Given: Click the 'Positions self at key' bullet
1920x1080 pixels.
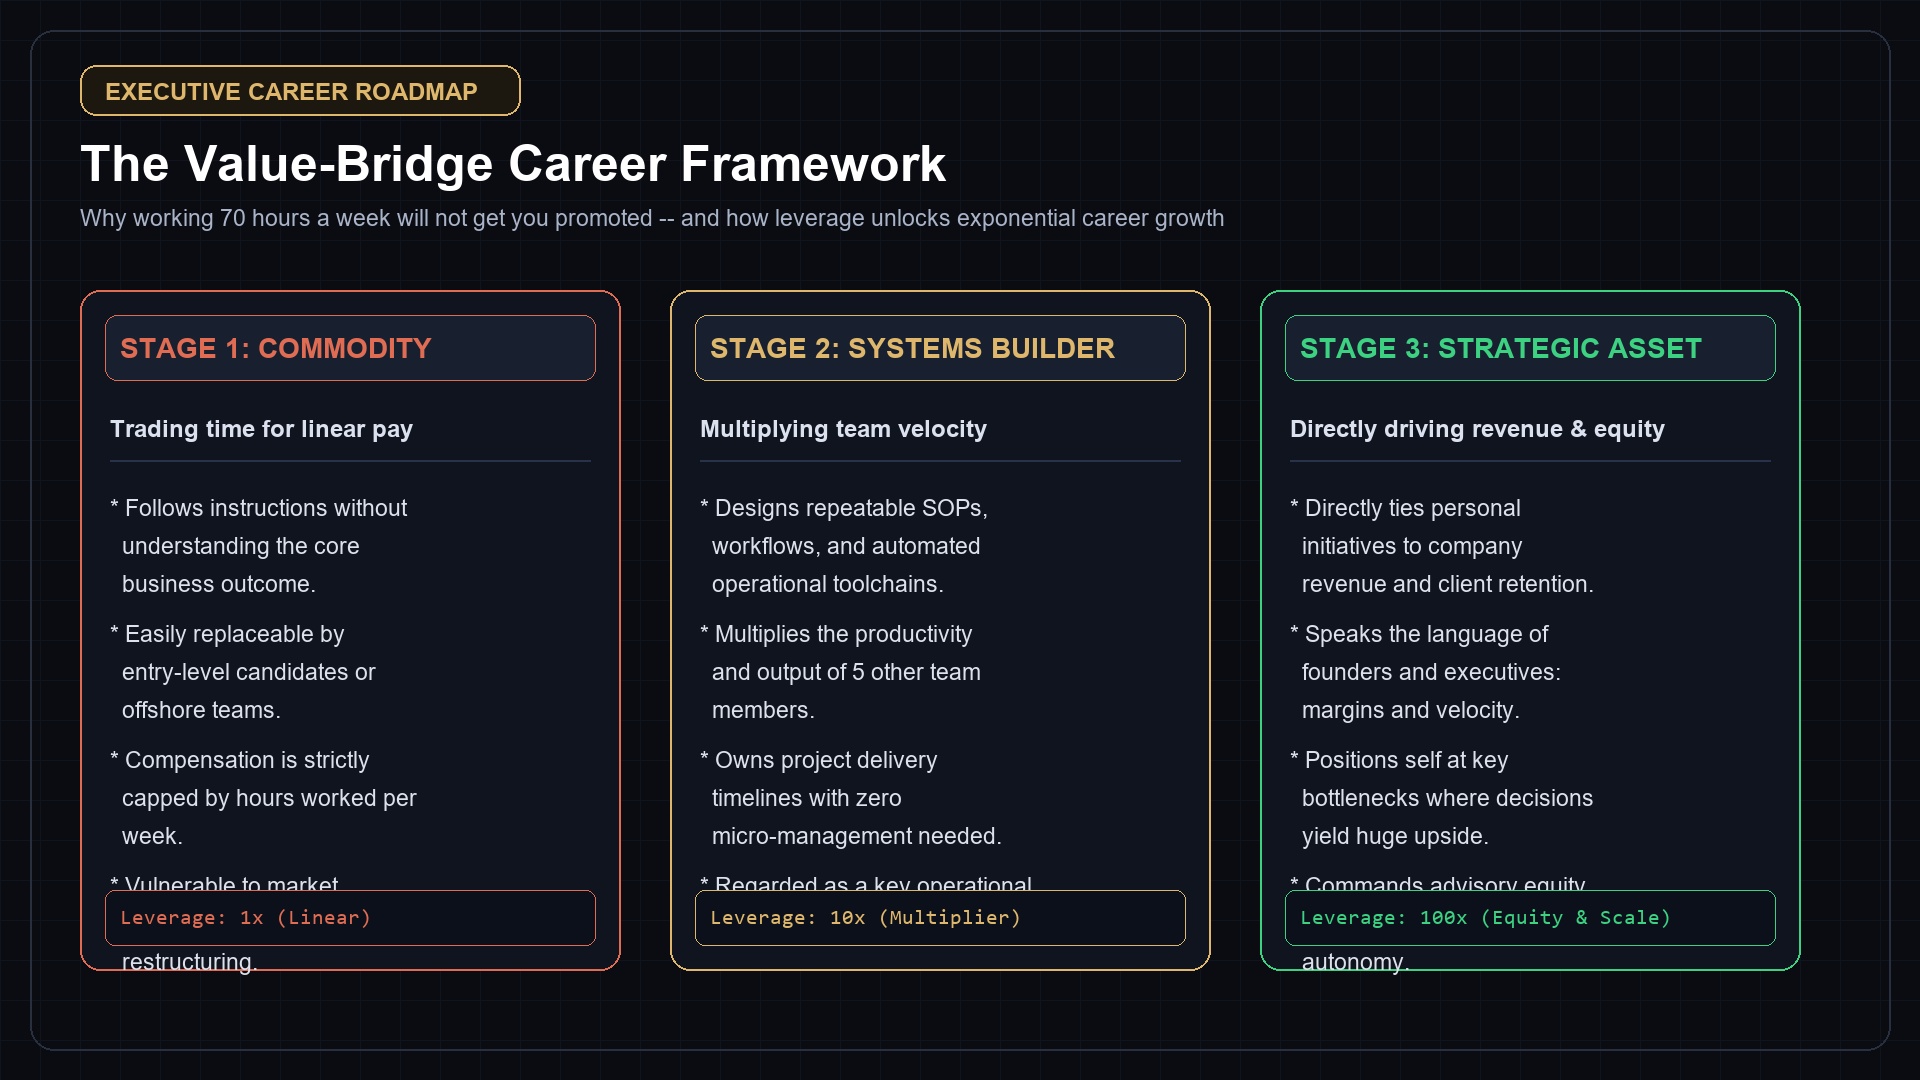Looking at the screenshot, I should pyautogui.click(x=1441, y=798).
